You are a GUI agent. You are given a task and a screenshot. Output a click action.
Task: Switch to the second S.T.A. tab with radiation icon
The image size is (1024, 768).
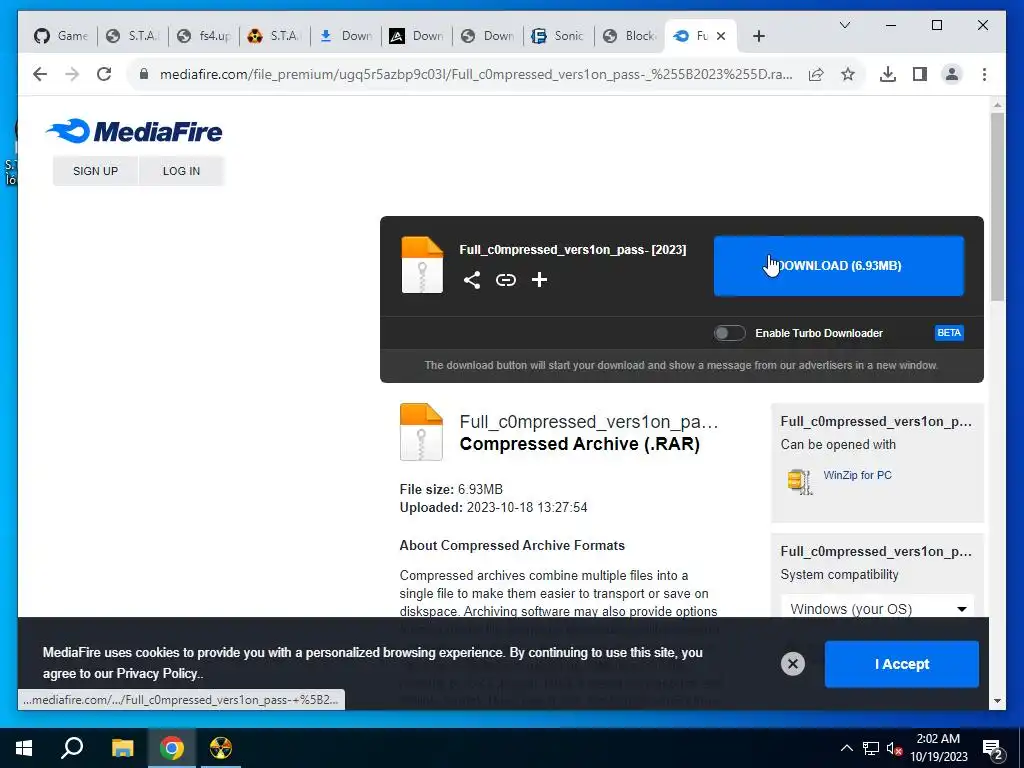(x=275, y=36)
